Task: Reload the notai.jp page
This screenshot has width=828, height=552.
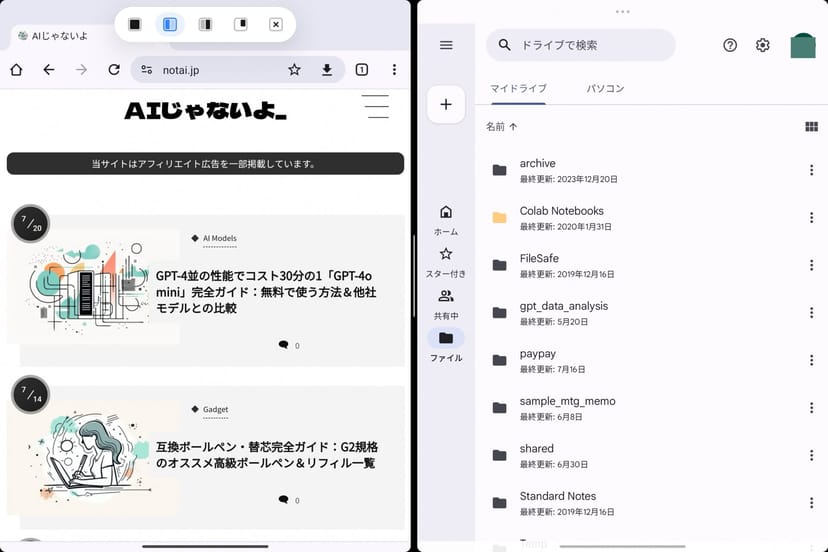Action: tap(114, 70)
